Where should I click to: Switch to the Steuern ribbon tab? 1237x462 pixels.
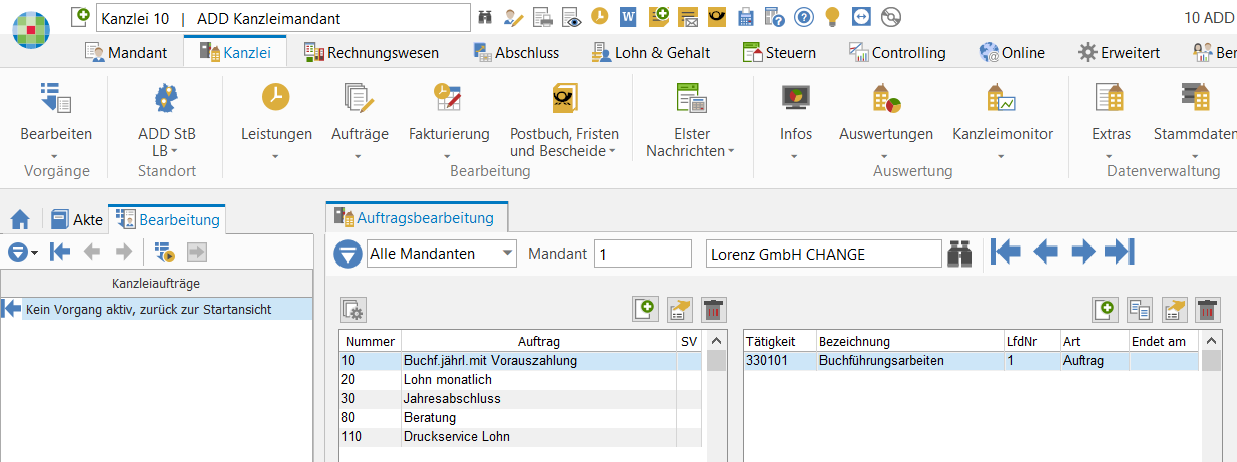[x=780, y=52]
